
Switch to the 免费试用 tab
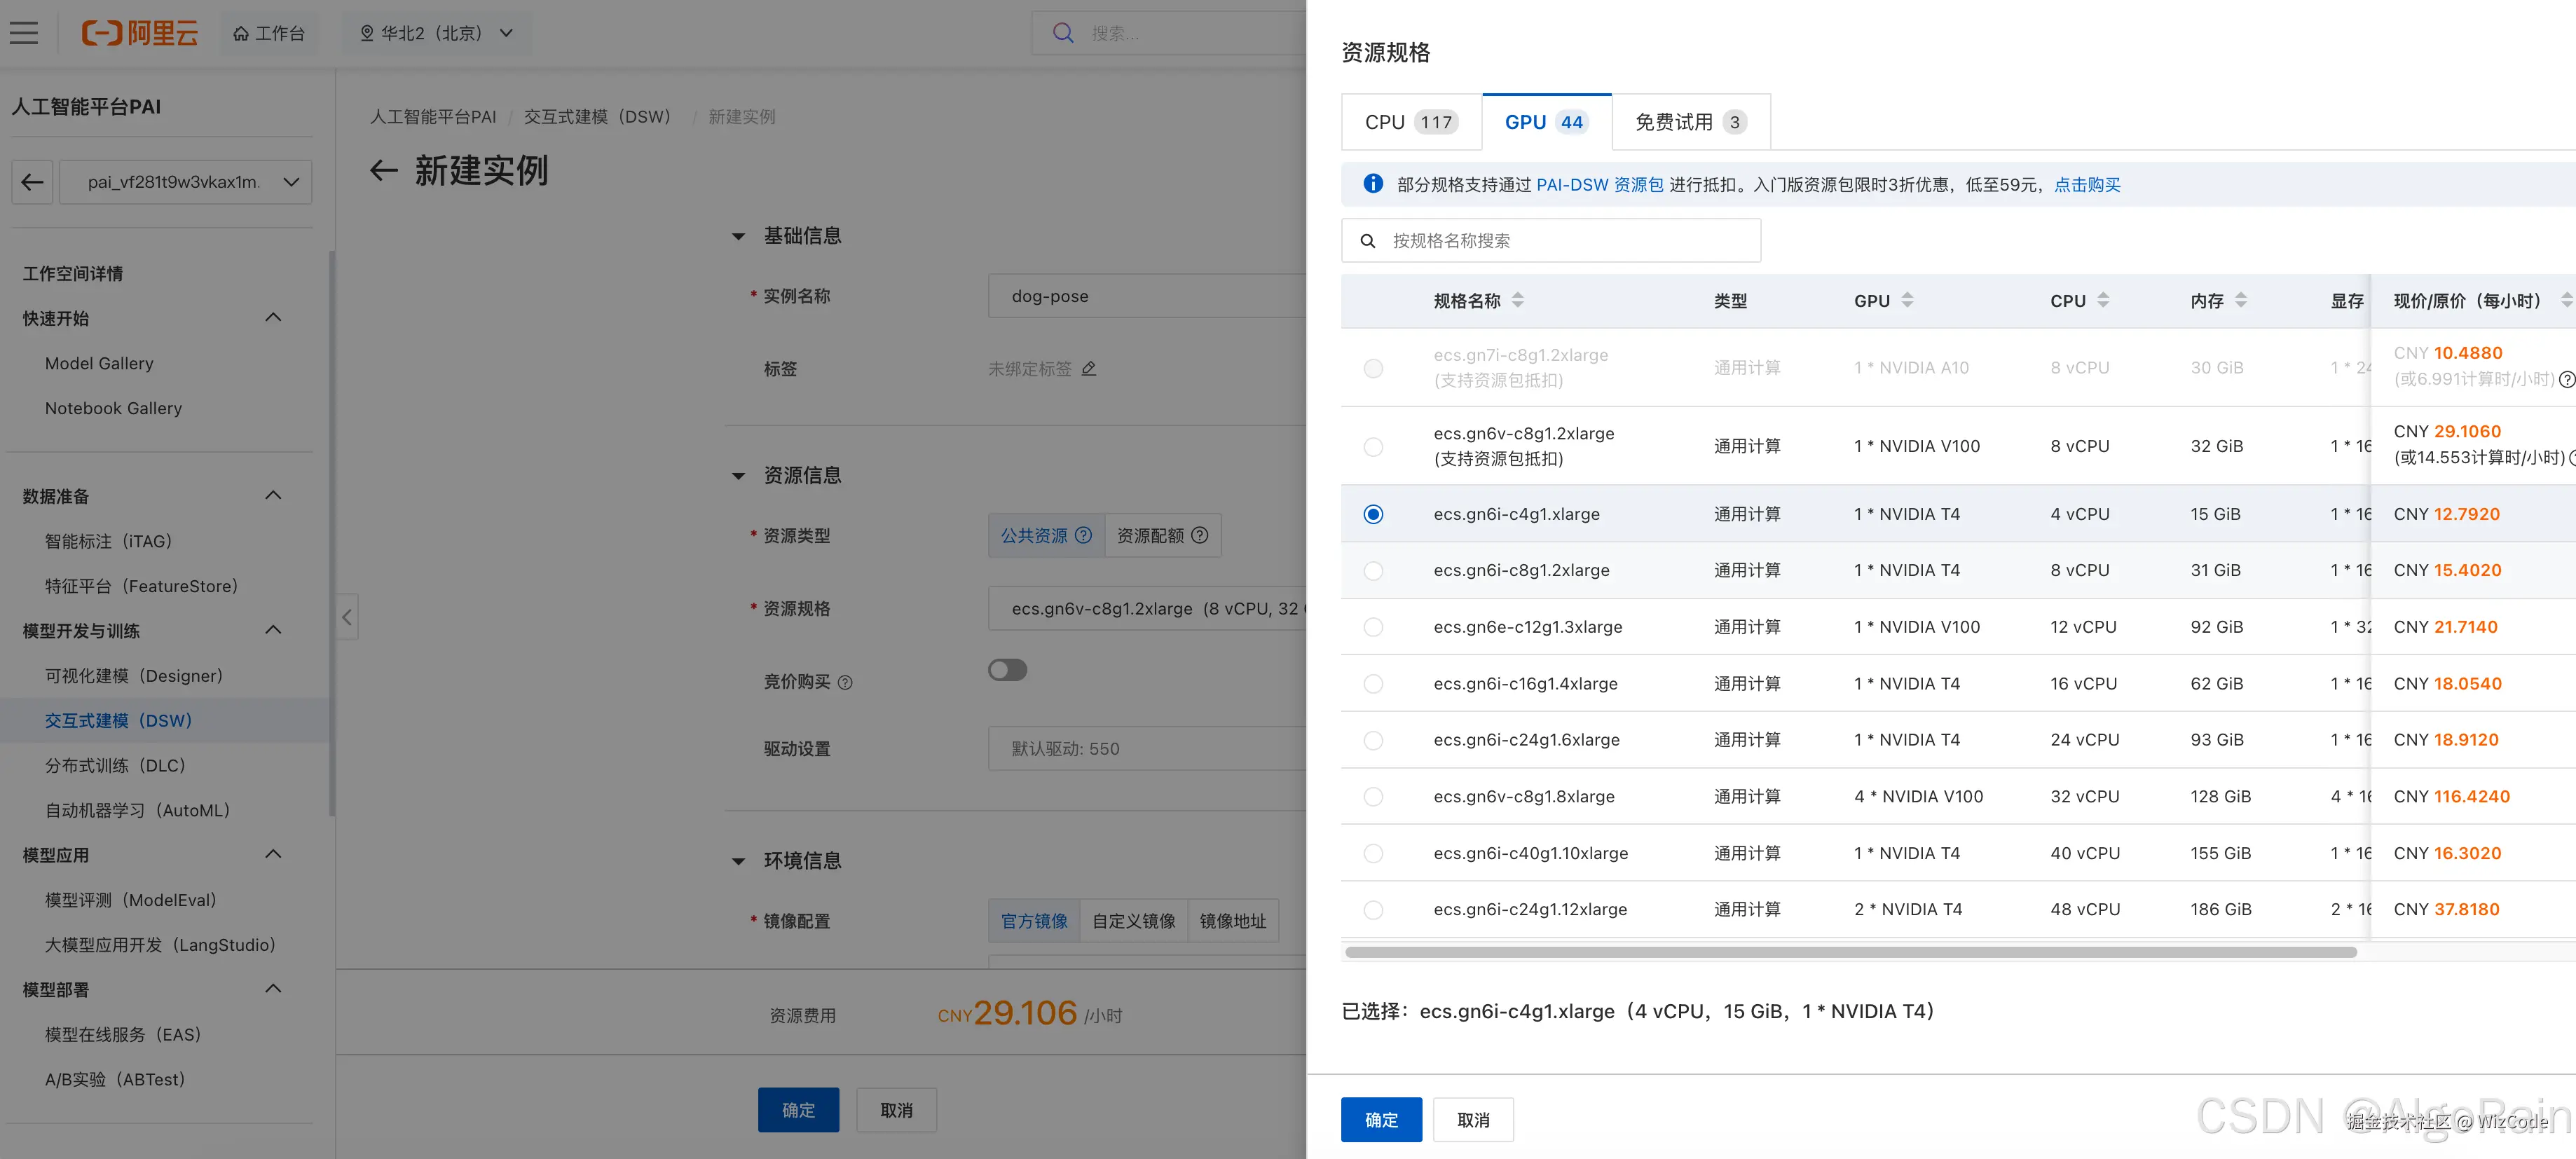[1690, 122]
